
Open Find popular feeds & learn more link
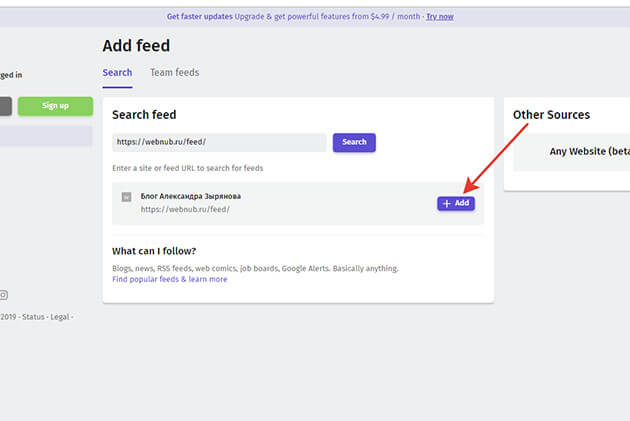(170, 279)
